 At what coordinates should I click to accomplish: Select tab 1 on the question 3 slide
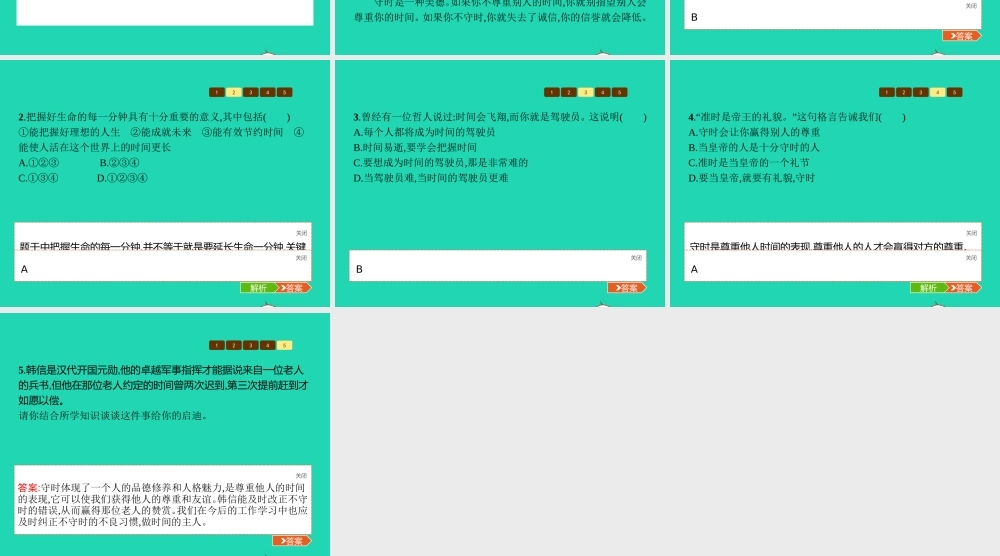[x=552, y=92]
